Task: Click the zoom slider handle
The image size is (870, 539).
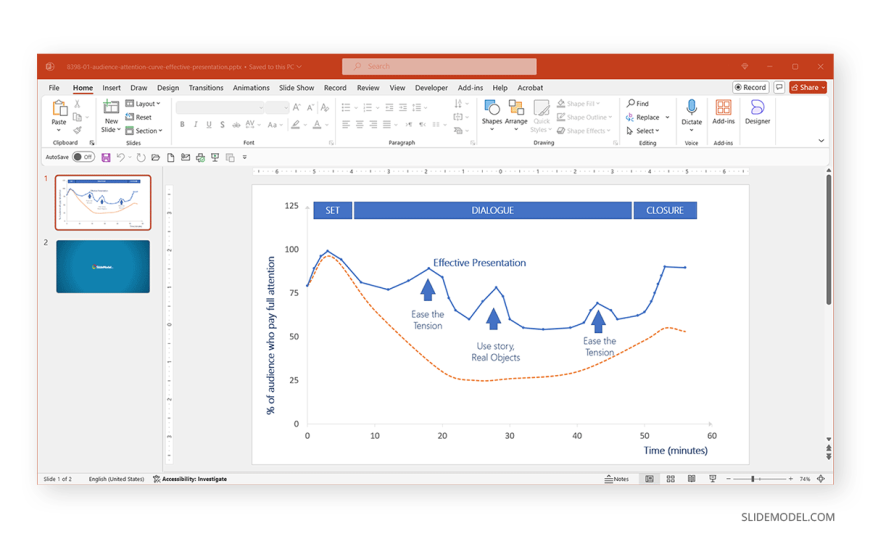Action: pyautogui.click(x=752, y=478)
